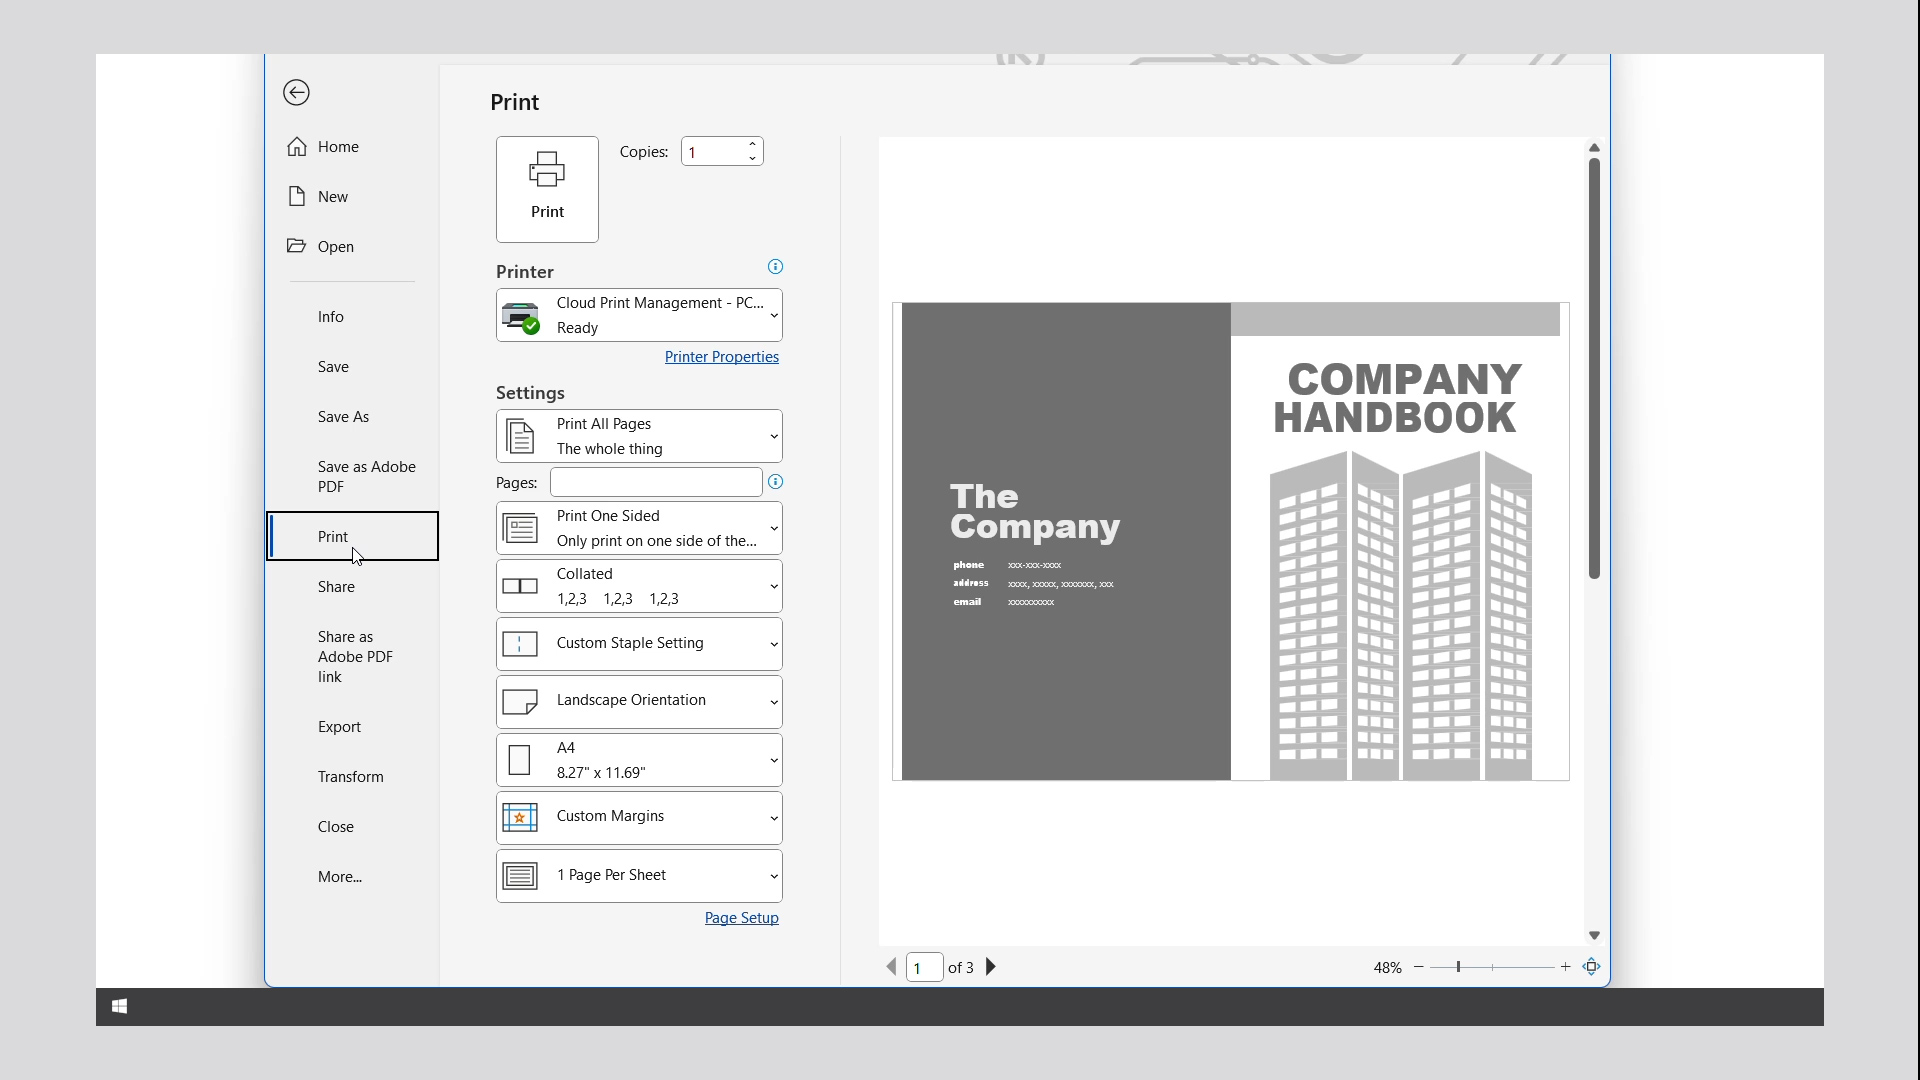
Task: Go to next preview page arrow
Action: point(991,967)
